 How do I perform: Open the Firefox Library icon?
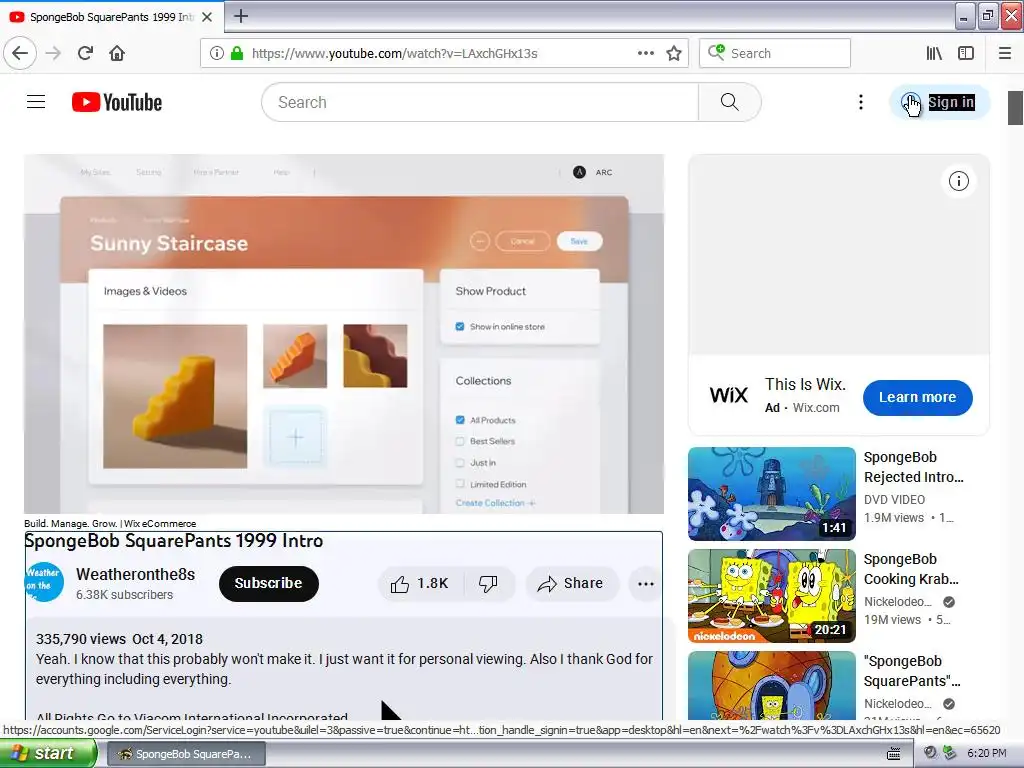tap(934, 53)
